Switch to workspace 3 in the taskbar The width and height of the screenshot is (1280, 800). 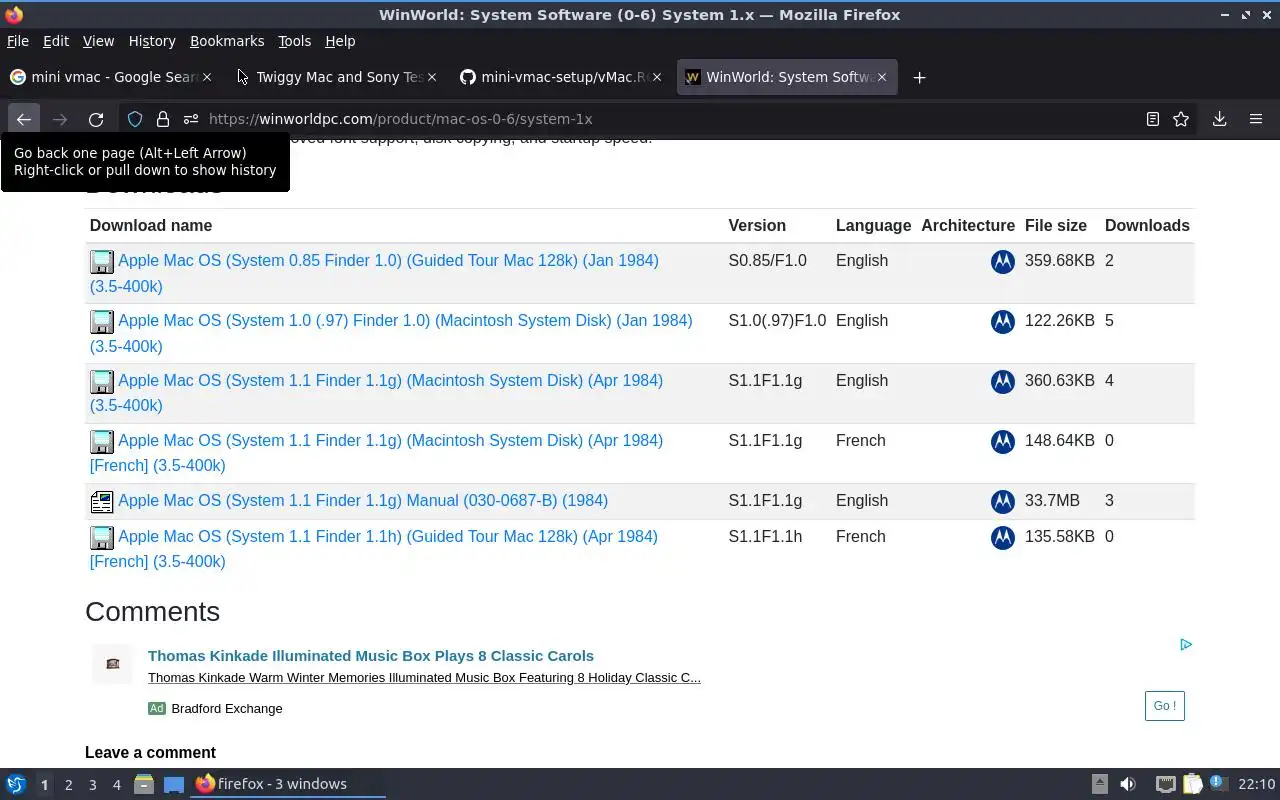92,785
